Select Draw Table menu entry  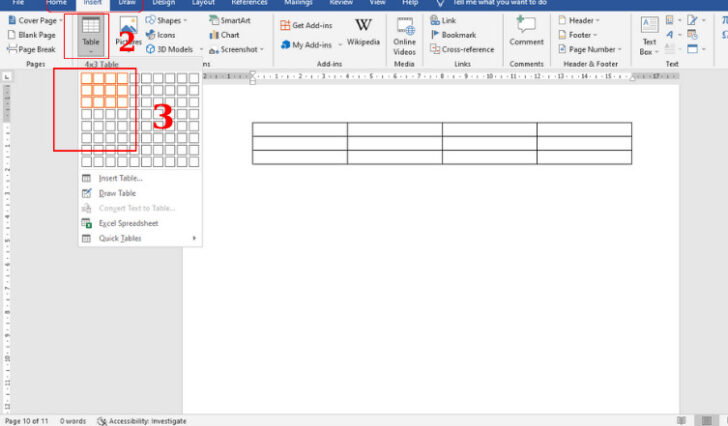(117, 193)
